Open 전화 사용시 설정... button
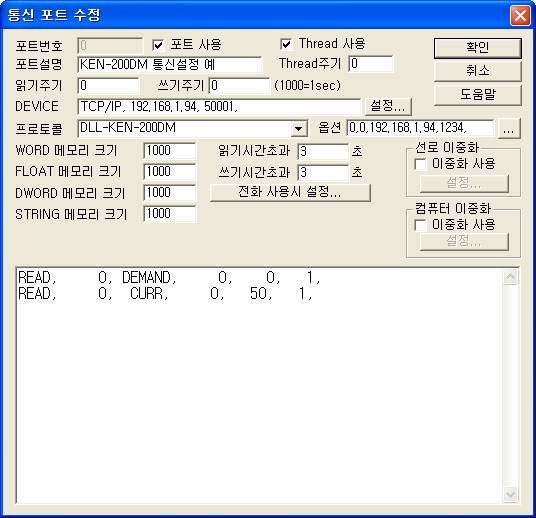This screenshot has width=536, height=518. tap(290, 192)
